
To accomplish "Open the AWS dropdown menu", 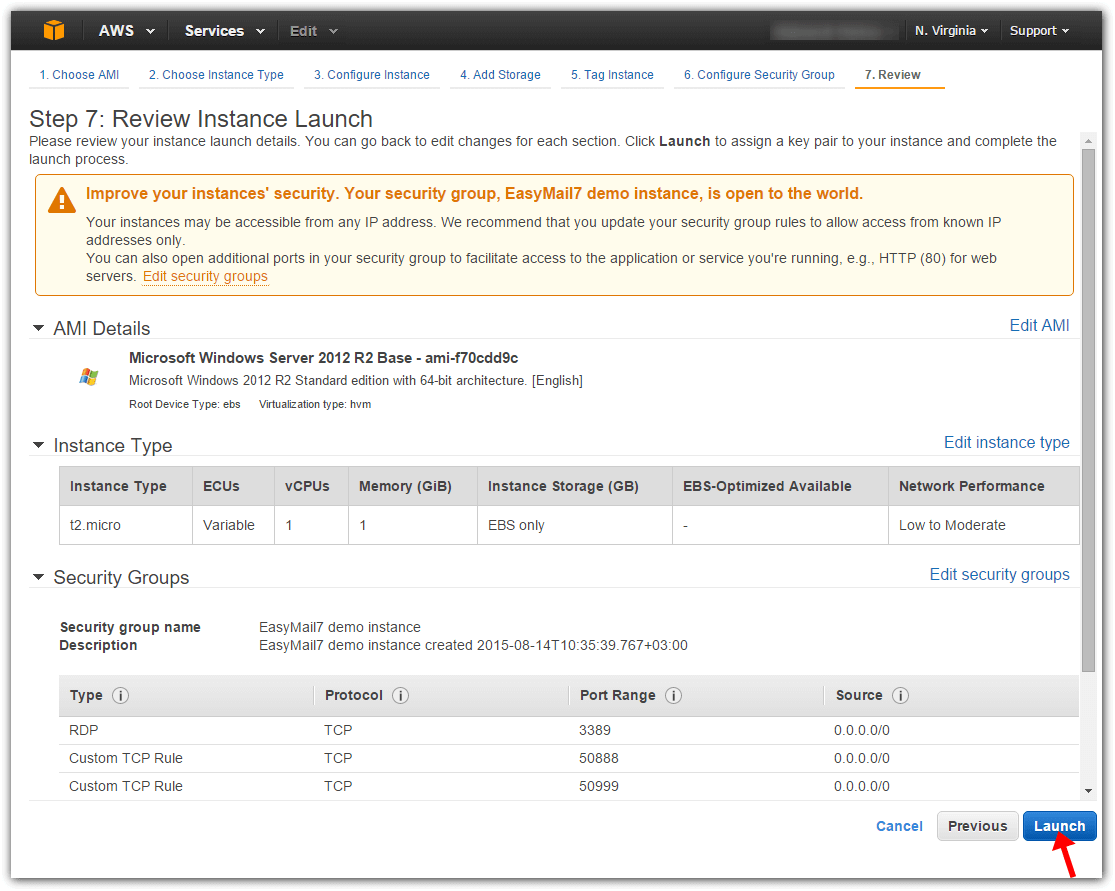I will click(127, 31).
